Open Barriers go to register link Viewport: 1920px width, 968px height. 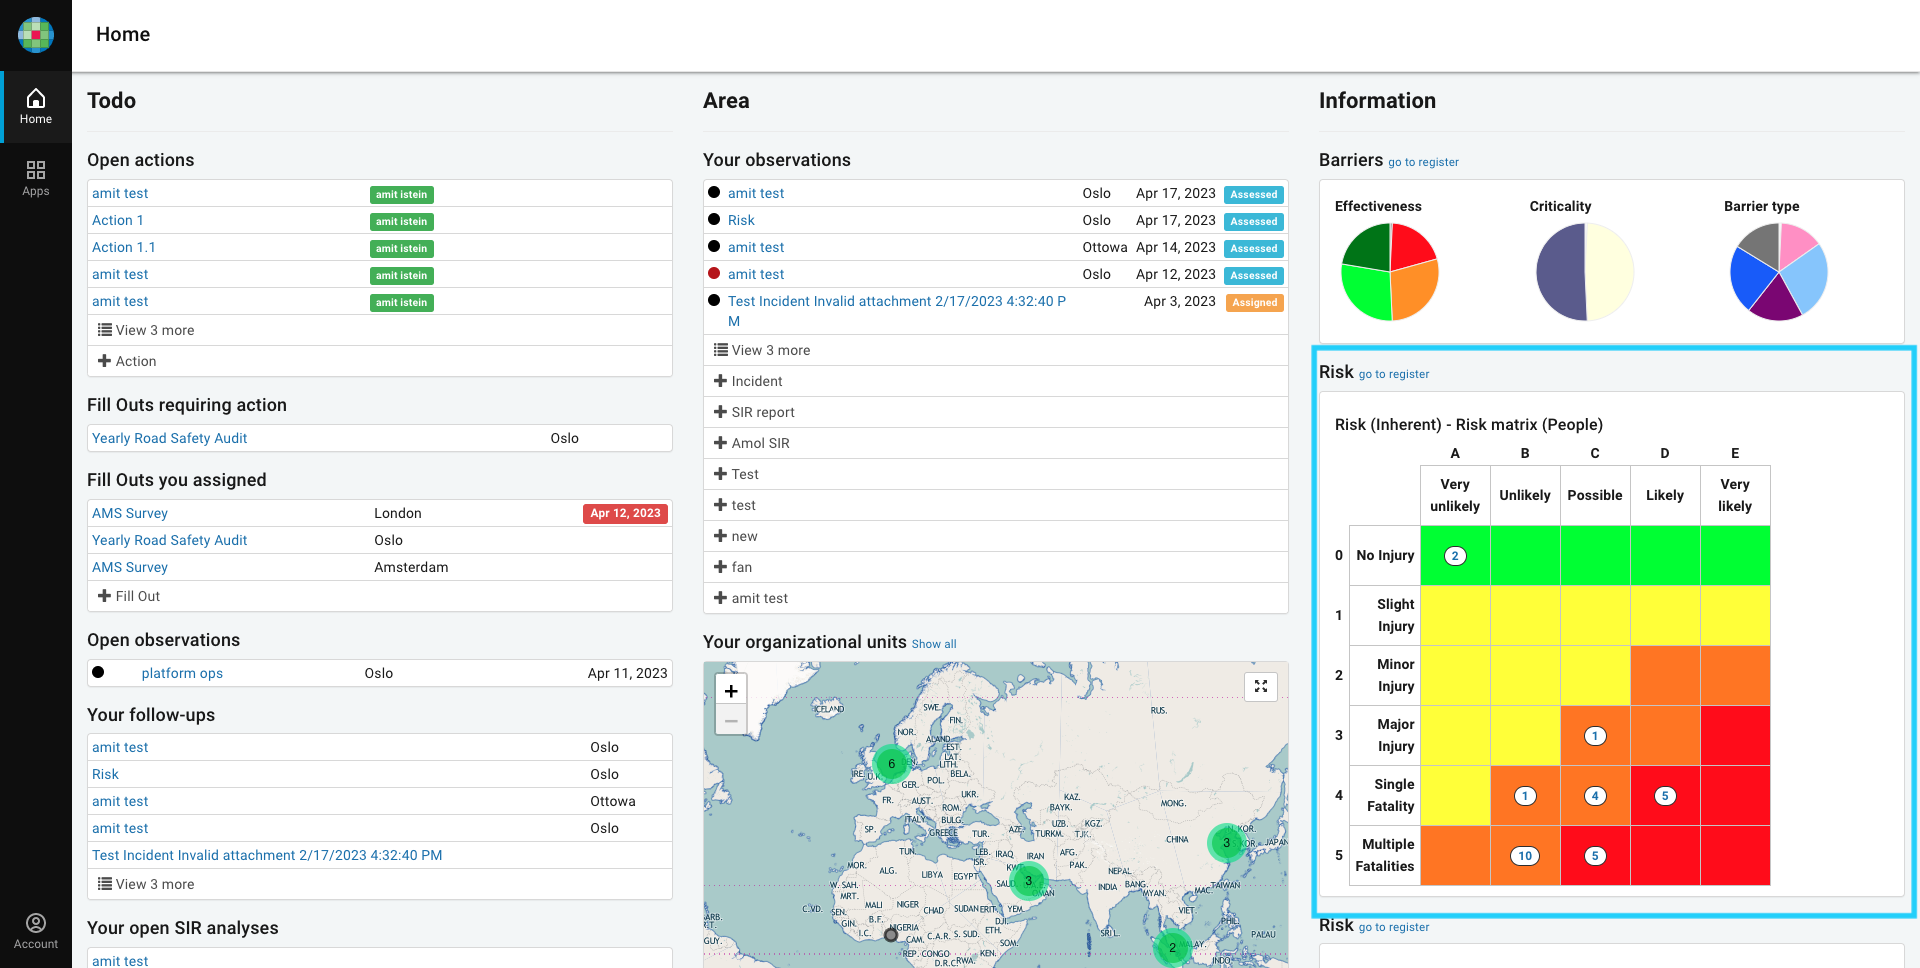click(x=1423, y=162)
